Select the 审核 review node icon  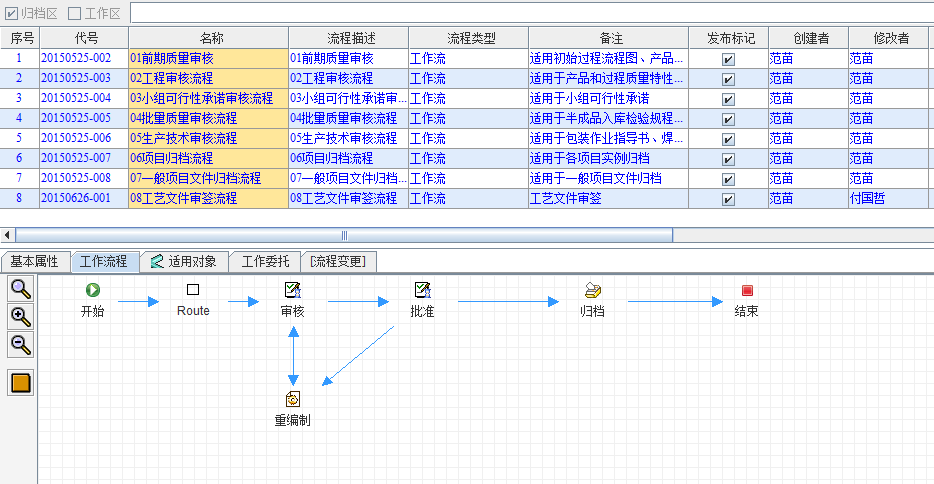pos(292,290)
